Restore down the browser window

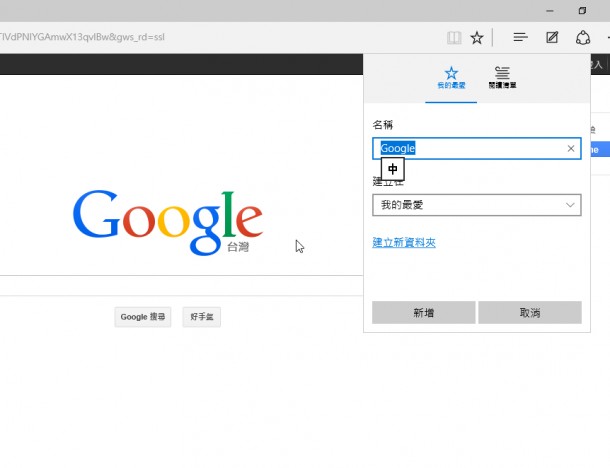click(x=582, y=11)
